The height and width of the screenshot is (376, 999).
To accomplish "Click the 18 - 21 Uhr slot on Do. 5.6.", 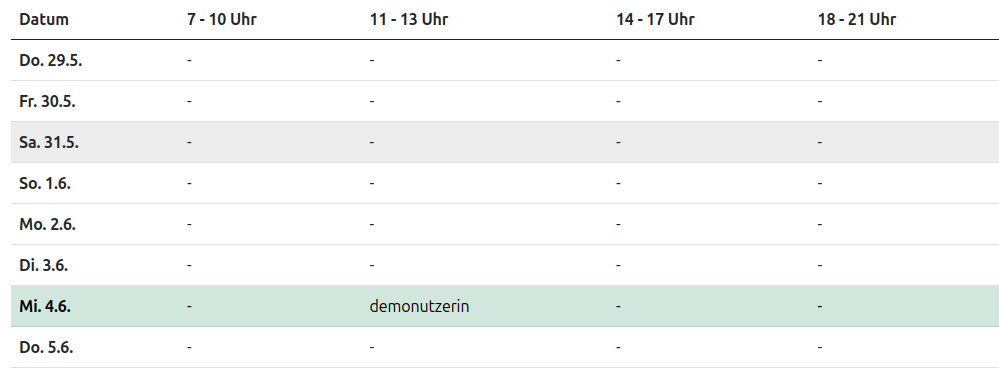I will [820, 348].
